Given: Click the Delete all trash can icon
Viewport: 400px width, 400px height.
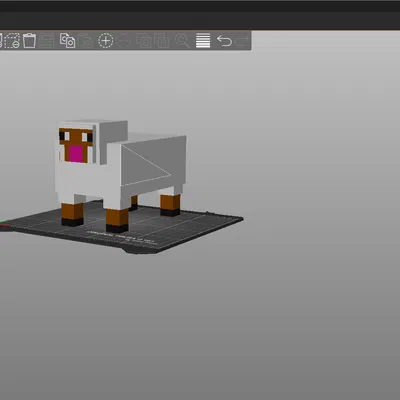Looking at the screenshot, I should pyautogui.click(x=29, y=41).
